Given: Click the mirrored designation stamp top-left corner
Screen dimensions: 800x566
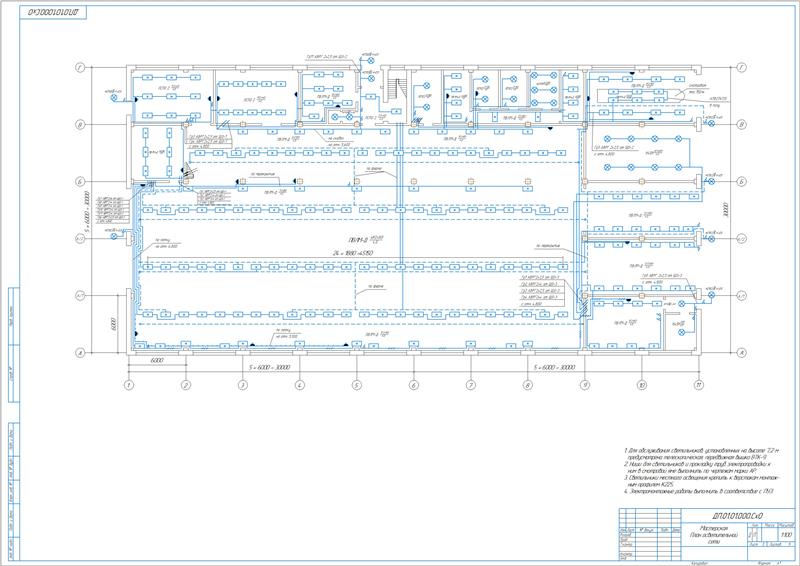Looking at the screenshot, I should click(53, 13).
